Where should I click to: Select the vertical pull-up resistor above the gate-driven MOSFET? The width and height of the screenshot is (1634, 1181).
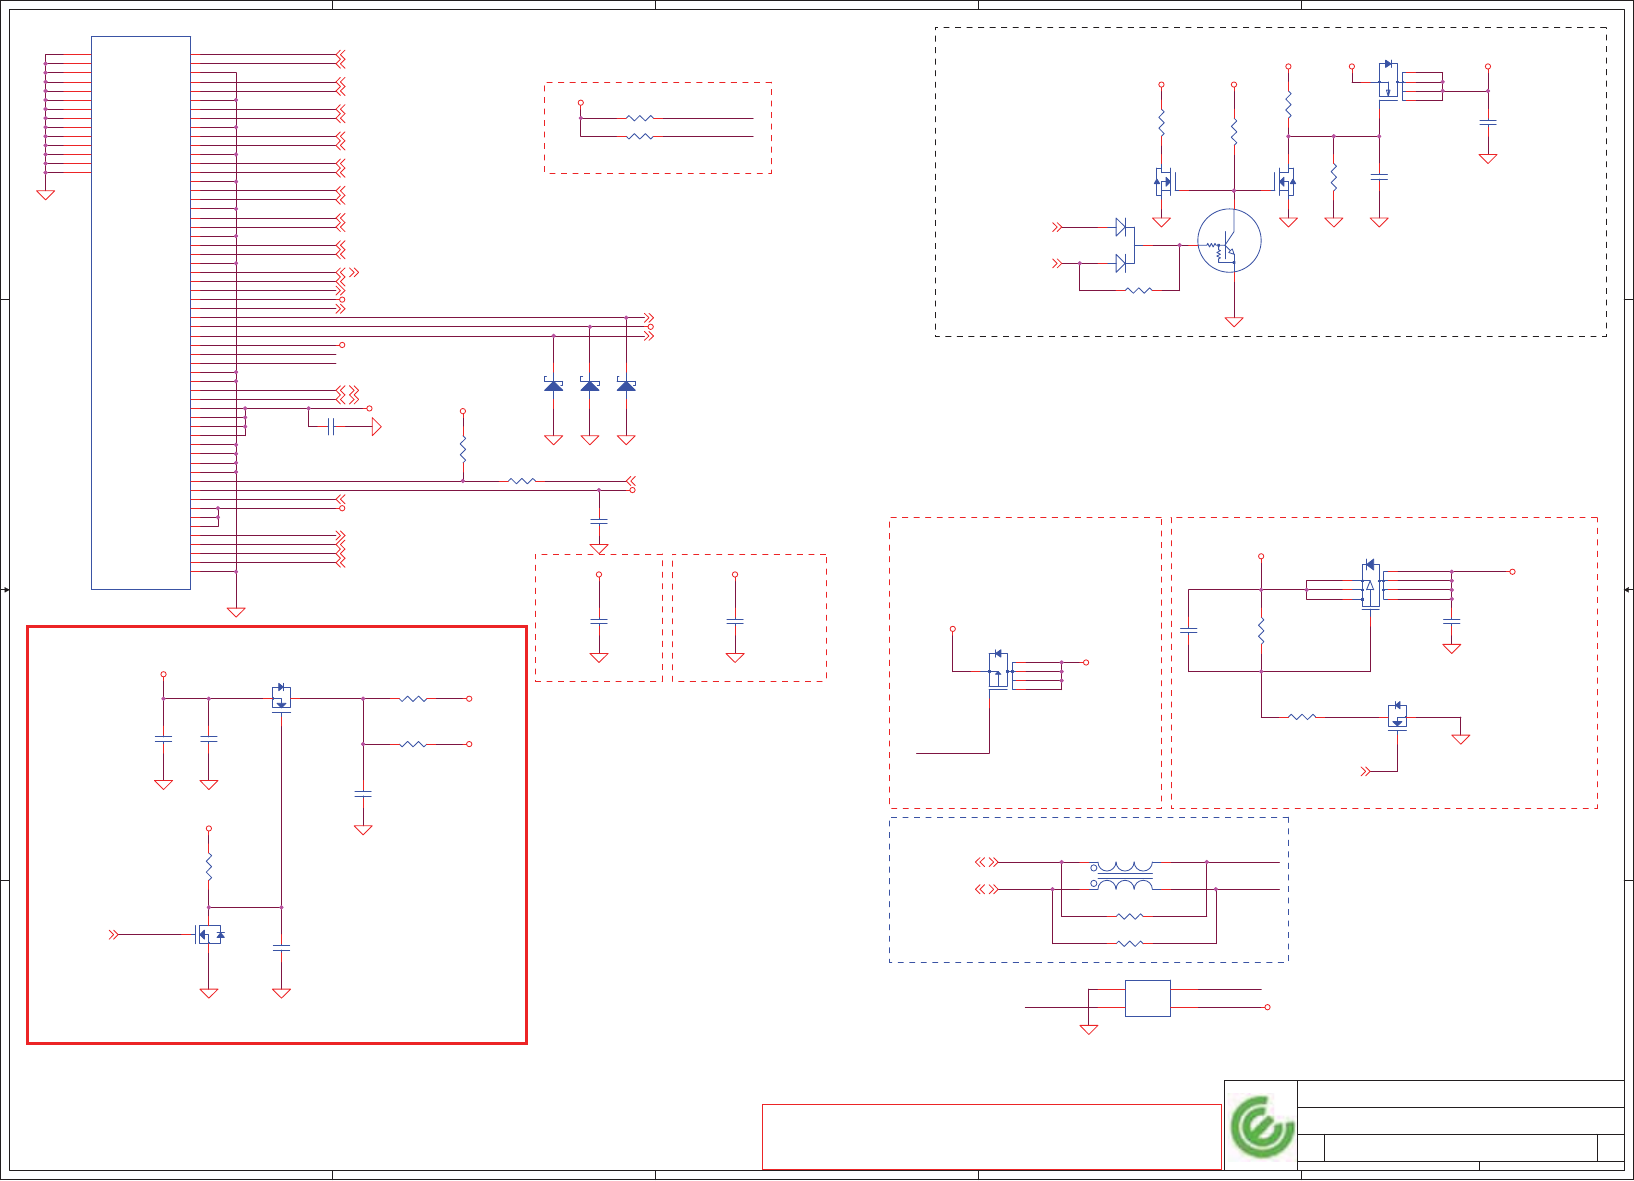click(x=209, y=867)
